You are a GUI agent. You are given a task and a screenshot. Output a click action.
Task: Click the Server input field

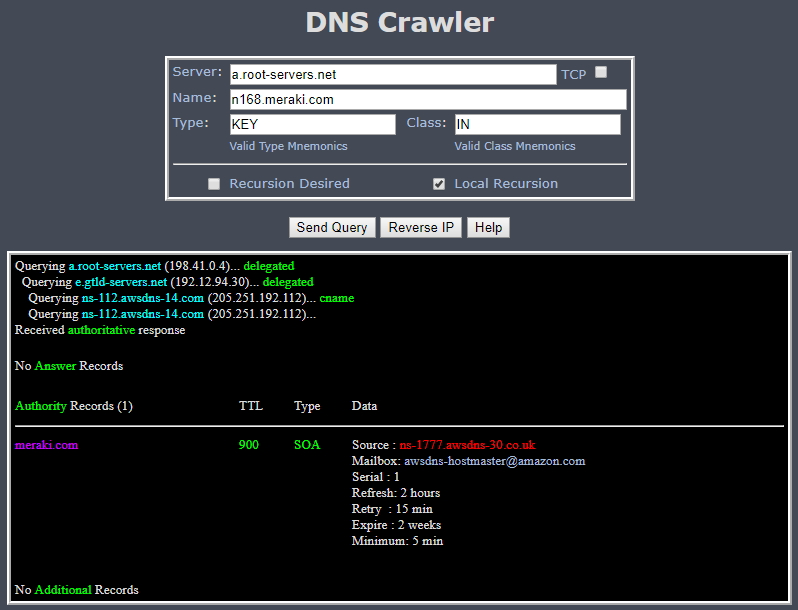[x=392, y=75]
